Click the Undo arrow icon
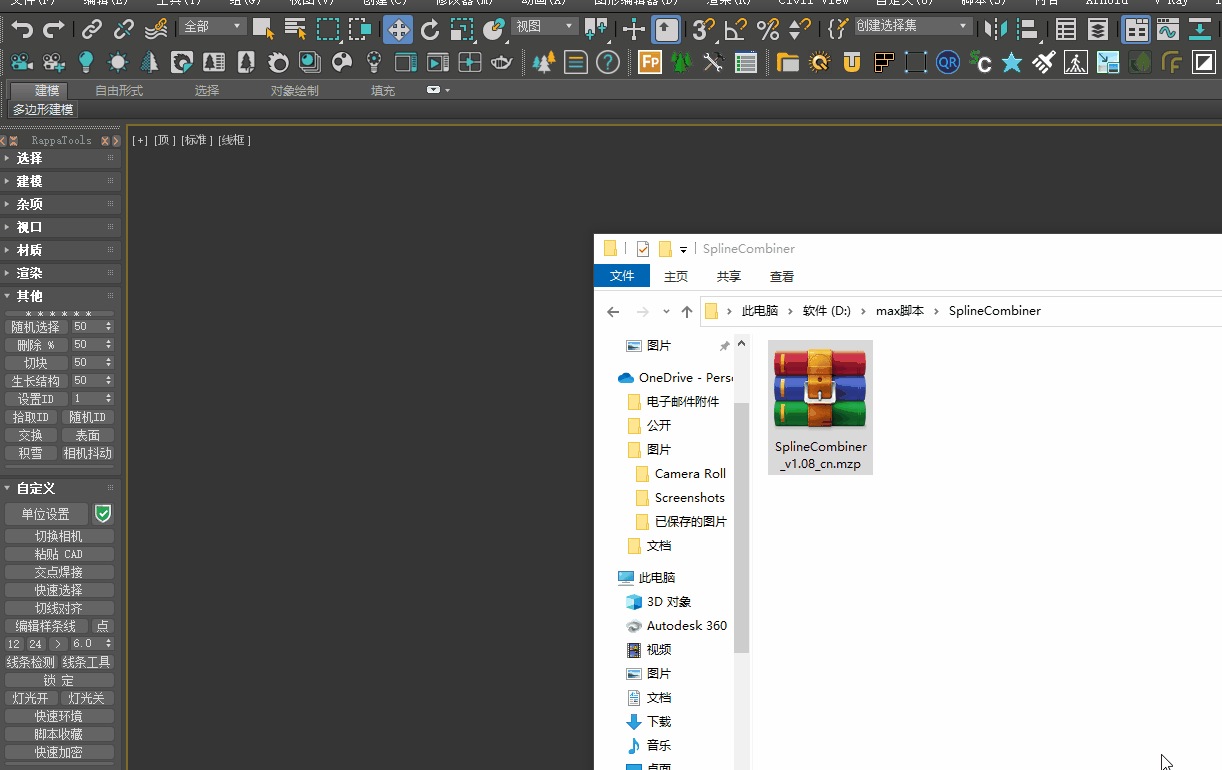Image resolution: width=1222 pixels, height=770 pixels. coord(22,29)
